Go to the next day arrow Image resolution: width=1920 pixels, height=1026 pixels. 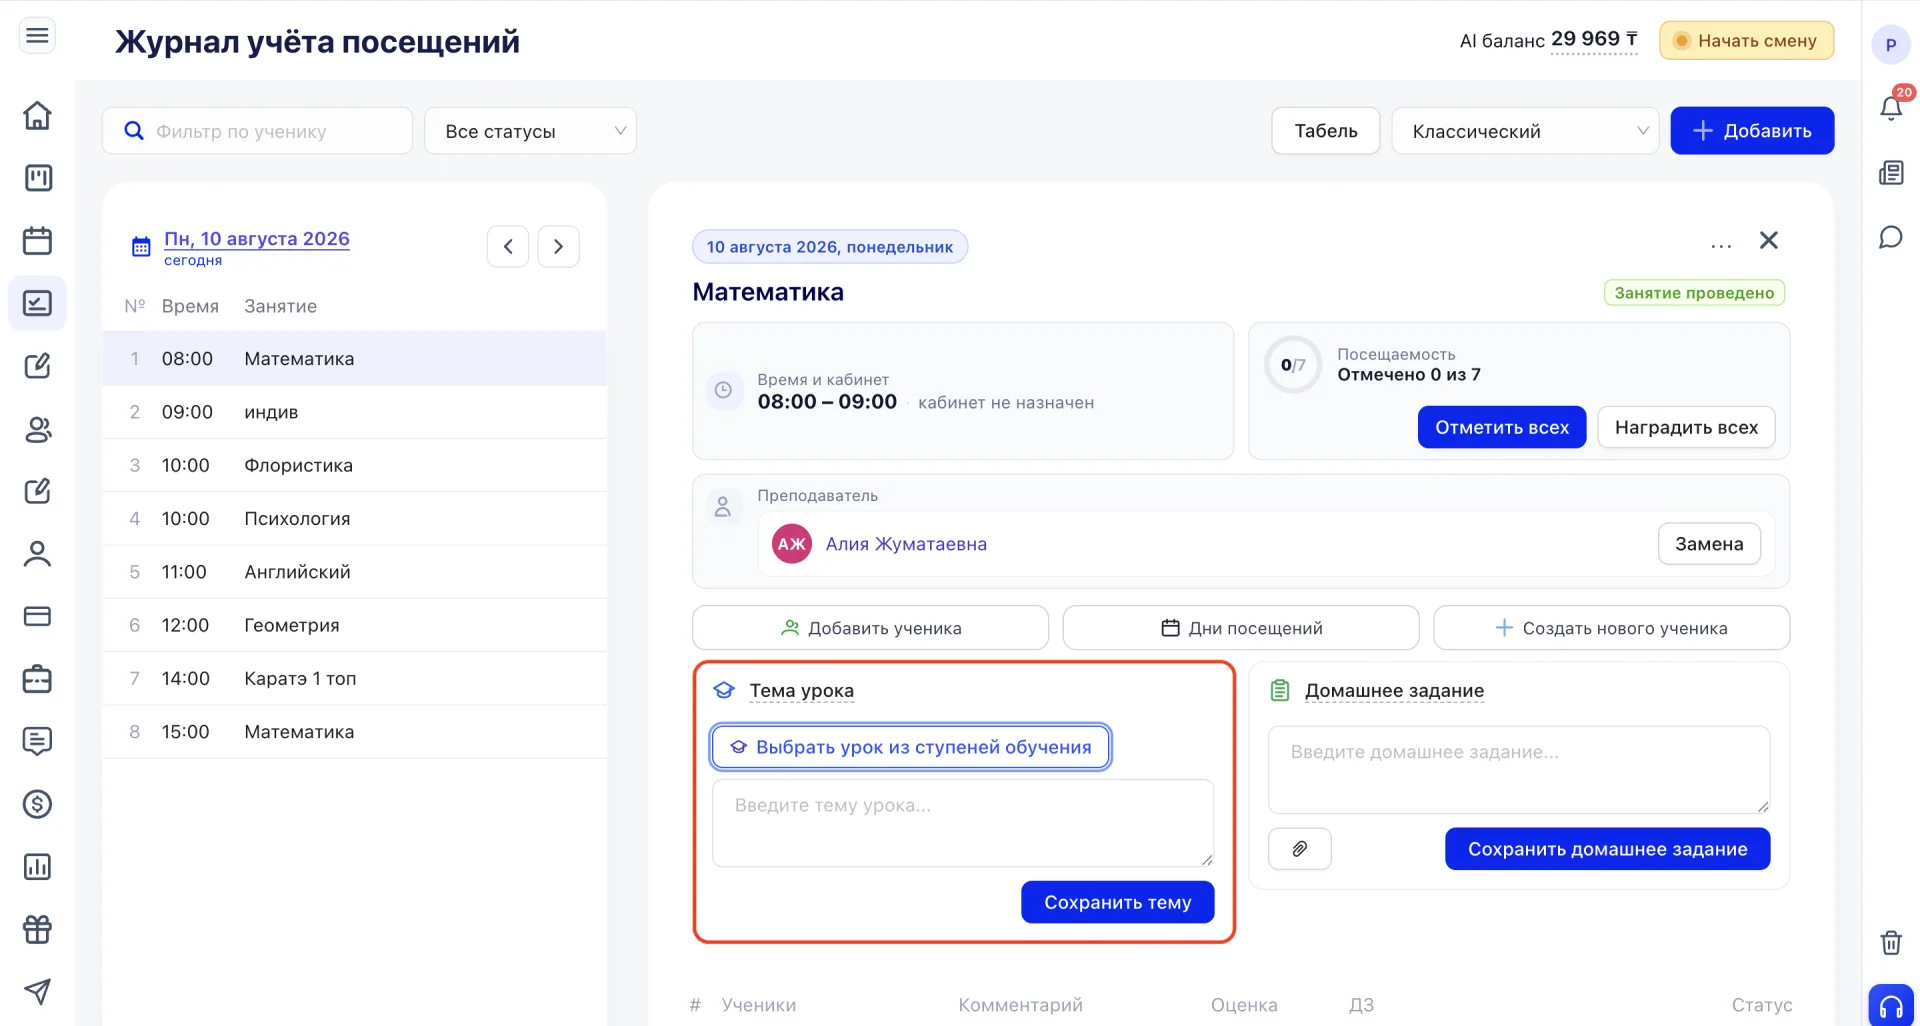558,246
